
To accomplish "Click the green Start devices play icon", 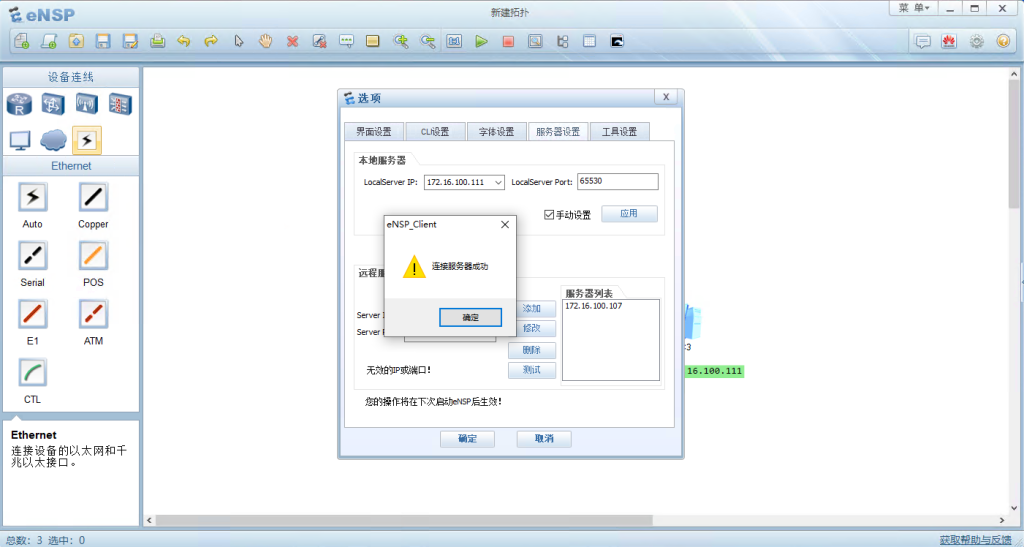I will 481,41.
